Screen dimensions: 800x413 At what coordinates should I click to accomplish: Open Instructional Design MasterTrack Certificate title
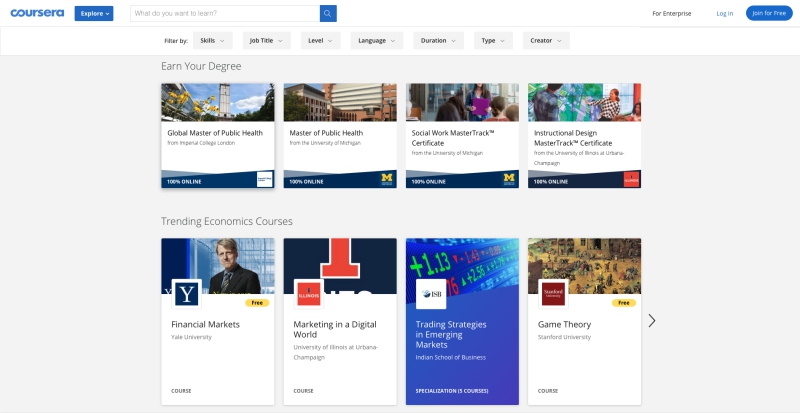click(573, 138)
